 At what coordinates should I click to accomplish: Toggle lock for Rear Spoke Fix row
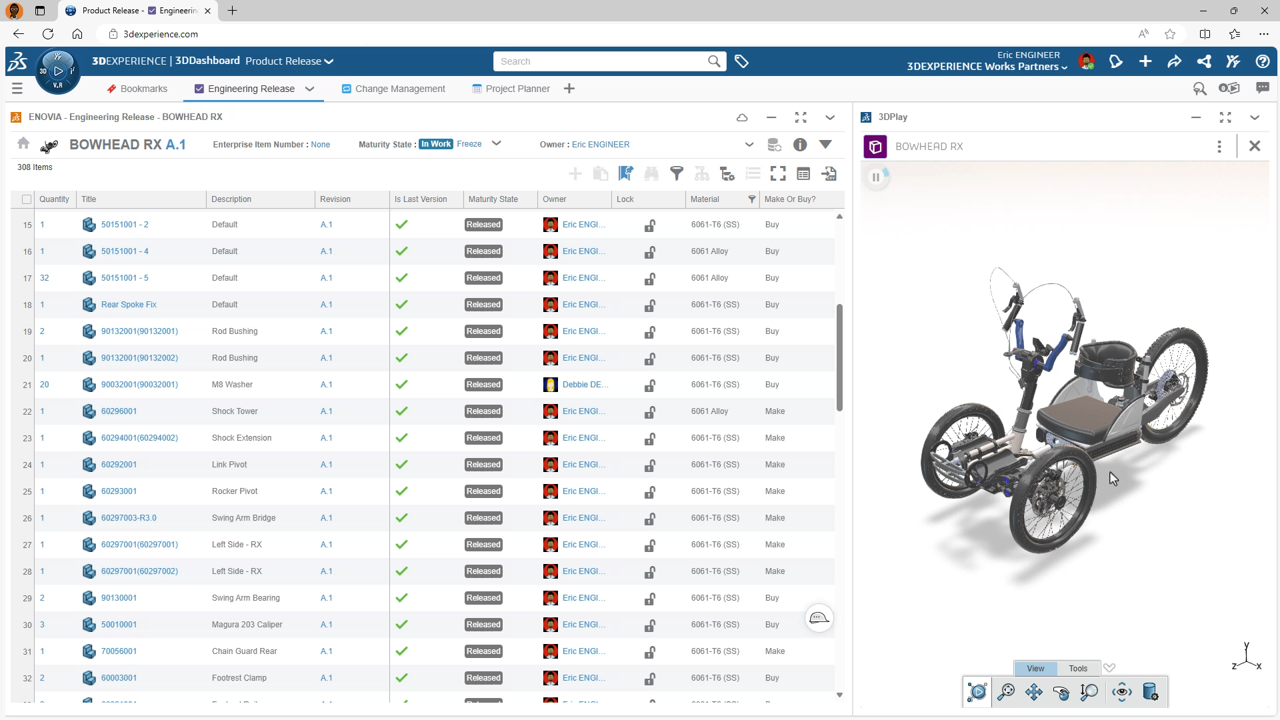pyautogui.click(x=650, y=305)
